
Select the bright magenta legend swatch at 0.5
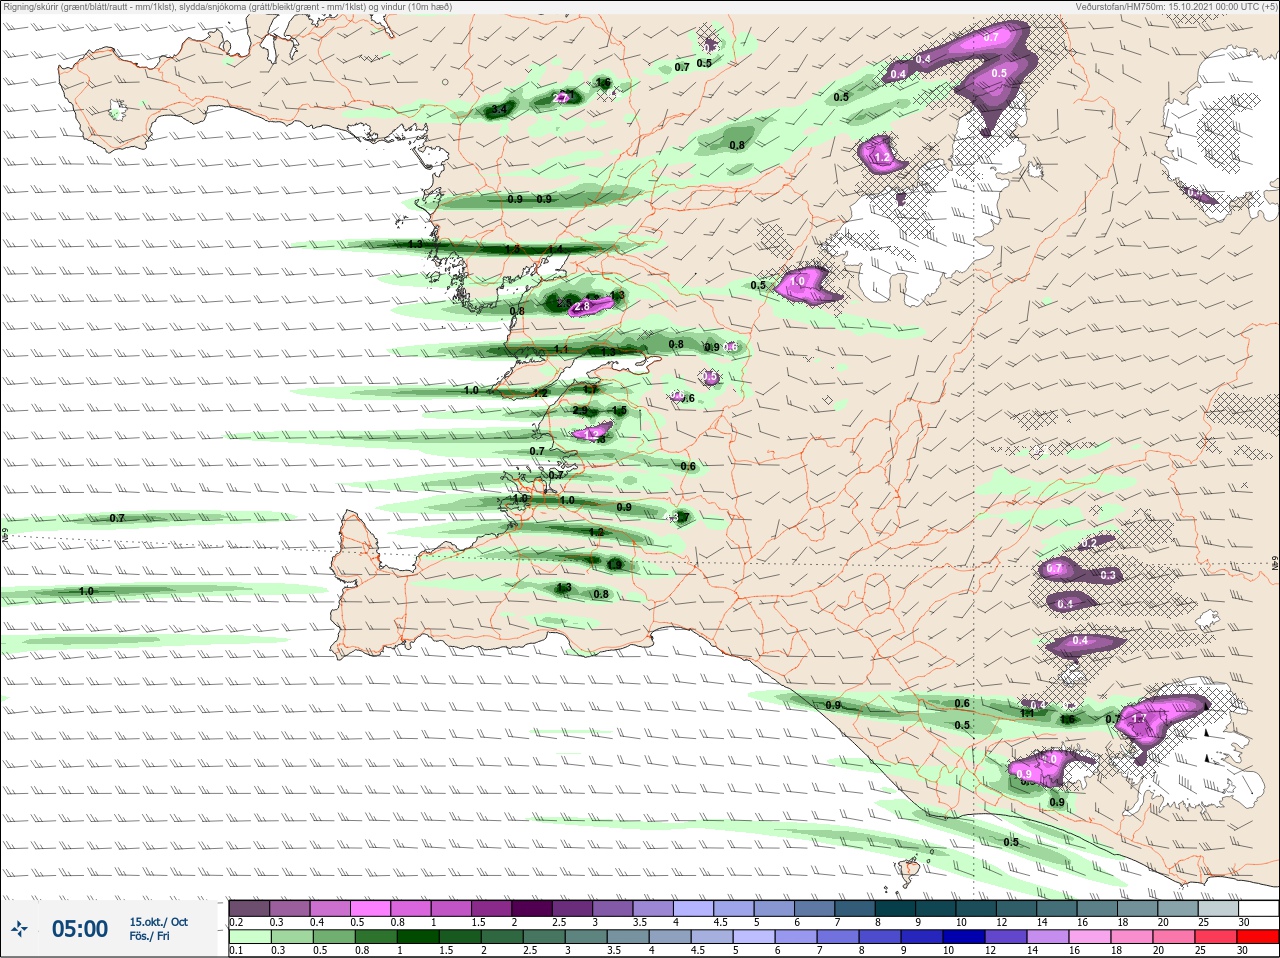pos(370,908)
